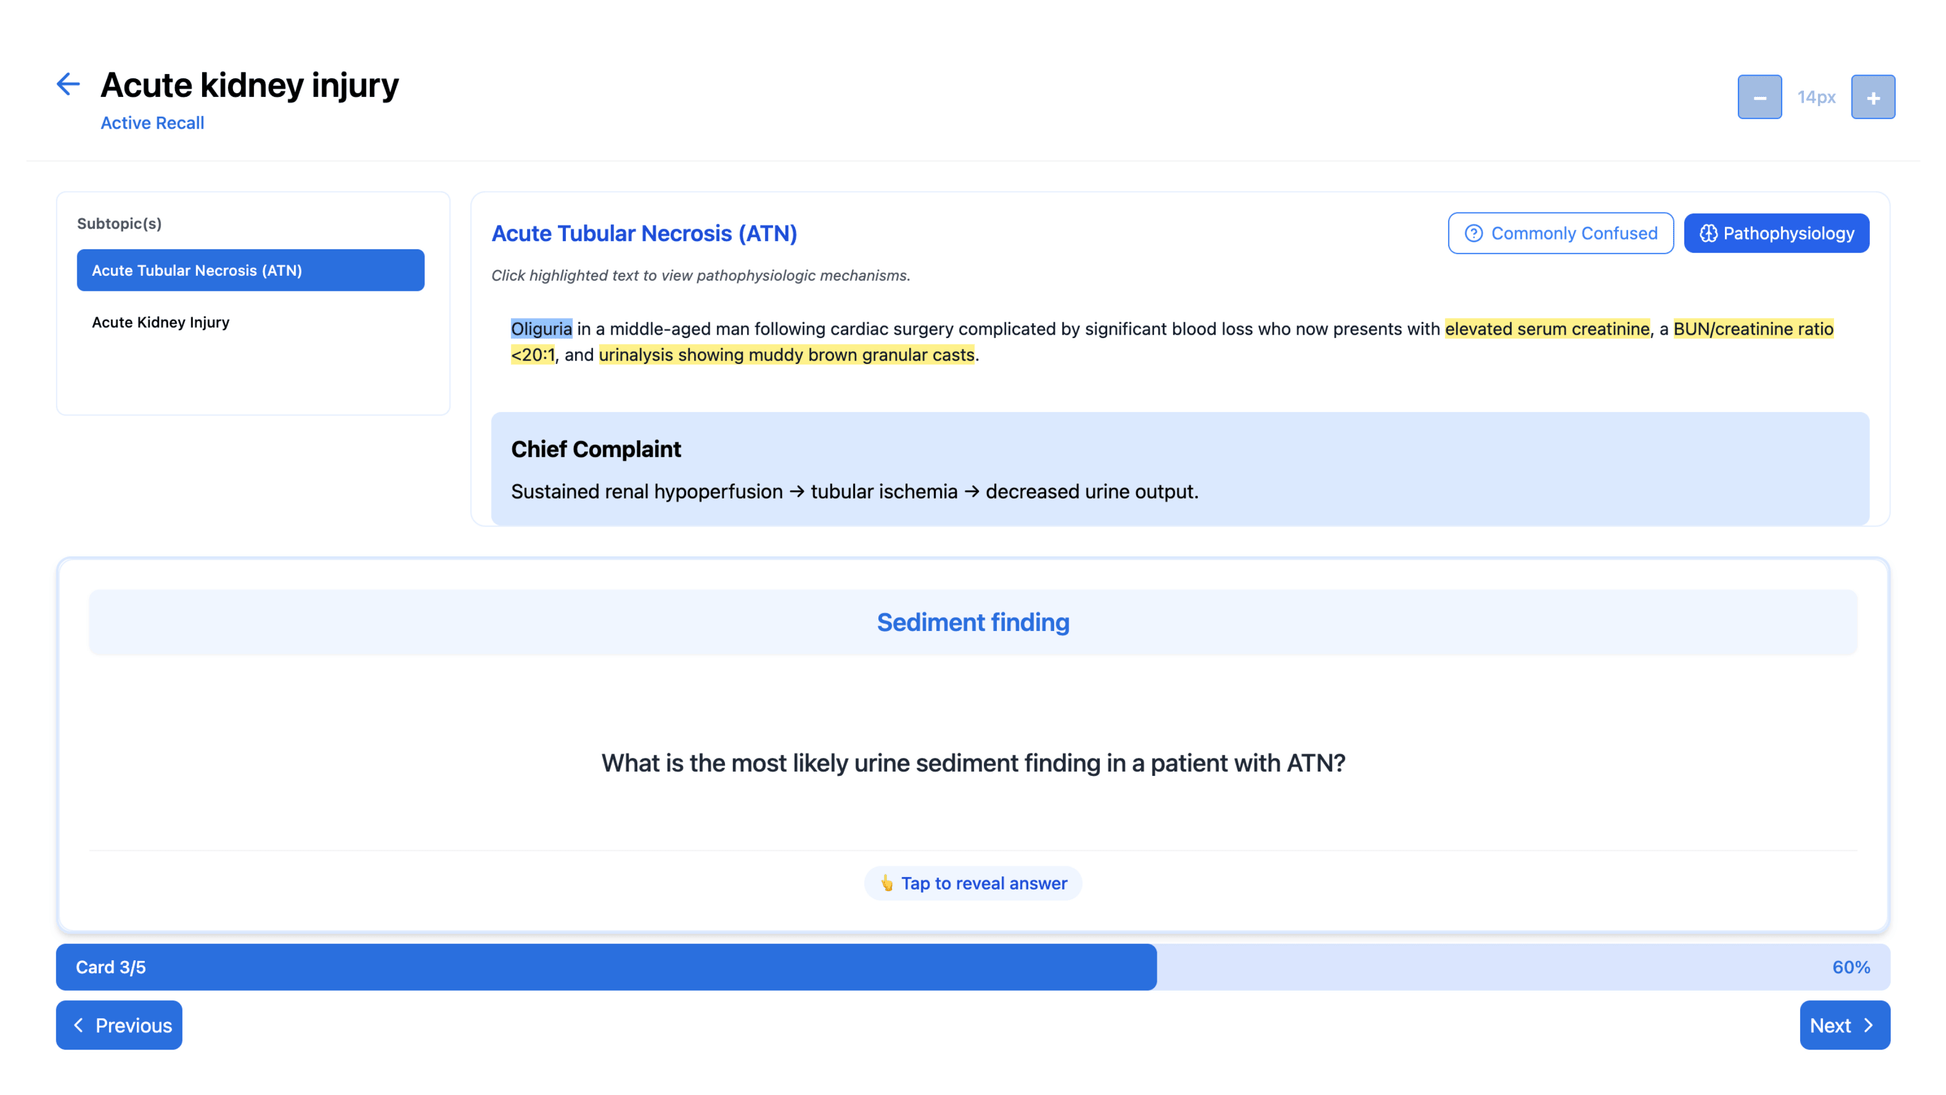Increase font size with plus button
This screenshot has height=1095, width=1946.
pos(1872,97)
